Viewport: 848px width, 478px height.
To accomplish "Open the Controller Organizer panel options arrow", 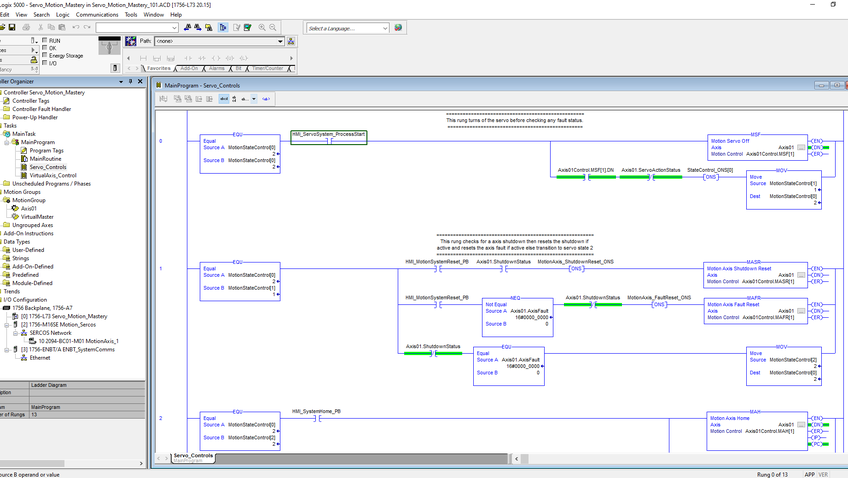I will point(121,82).
